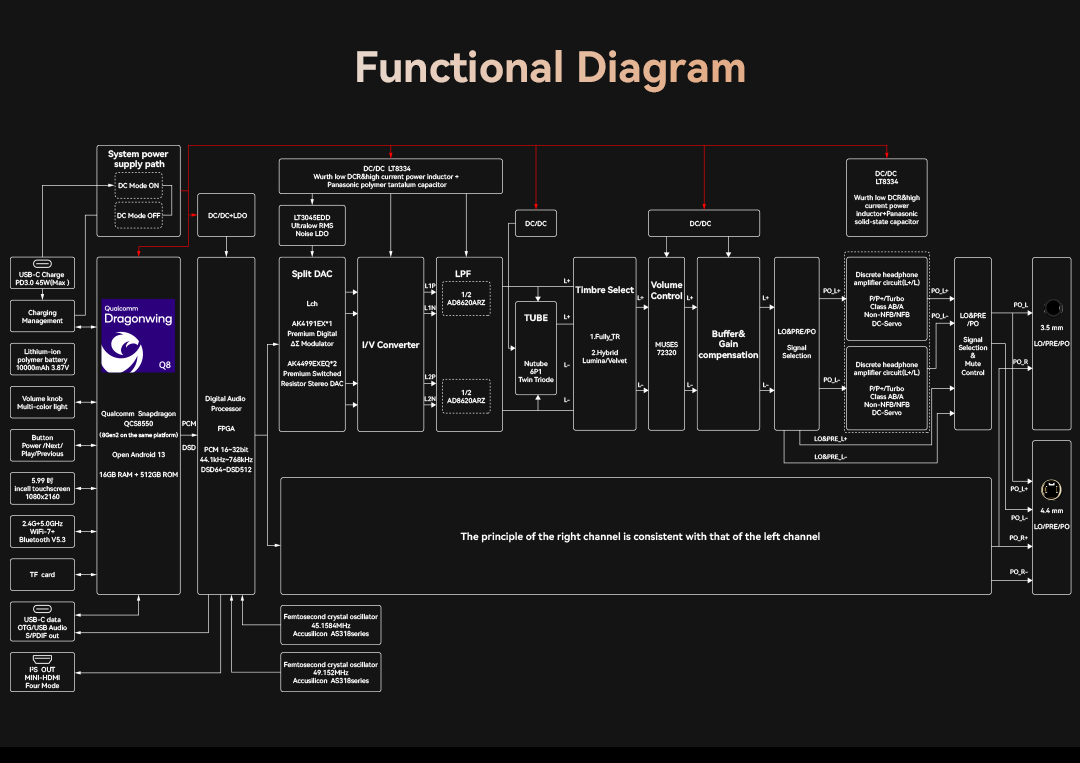Click the USB-C port icon above USB-C Charge
1080x763 pixels.
[42, 264]
